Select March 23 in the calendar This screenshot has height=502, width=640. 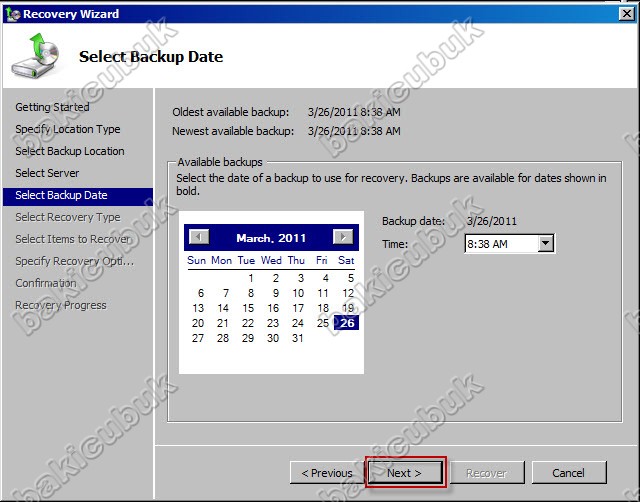[x=273, y=323]
